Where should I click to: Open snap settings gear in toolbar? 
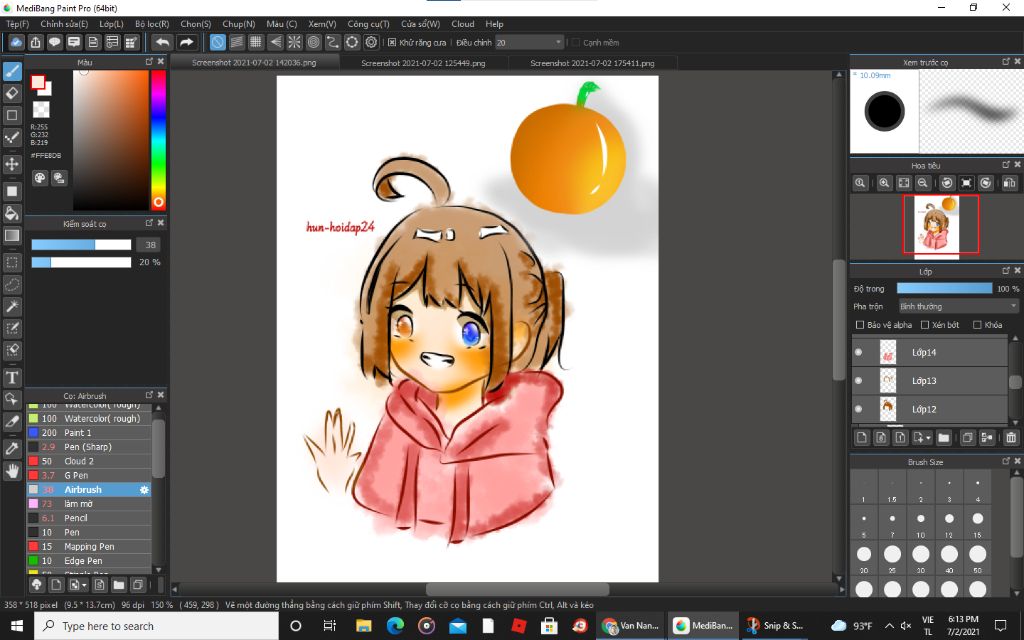coord(372,42)
